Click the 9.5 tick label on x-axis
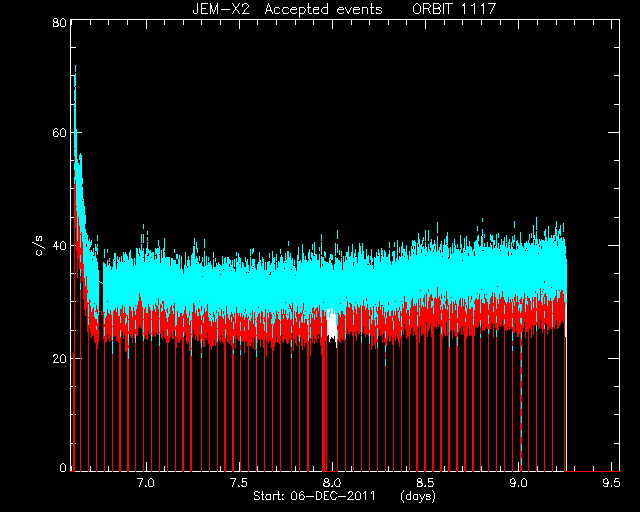640x512 pixels. [611, 483]
